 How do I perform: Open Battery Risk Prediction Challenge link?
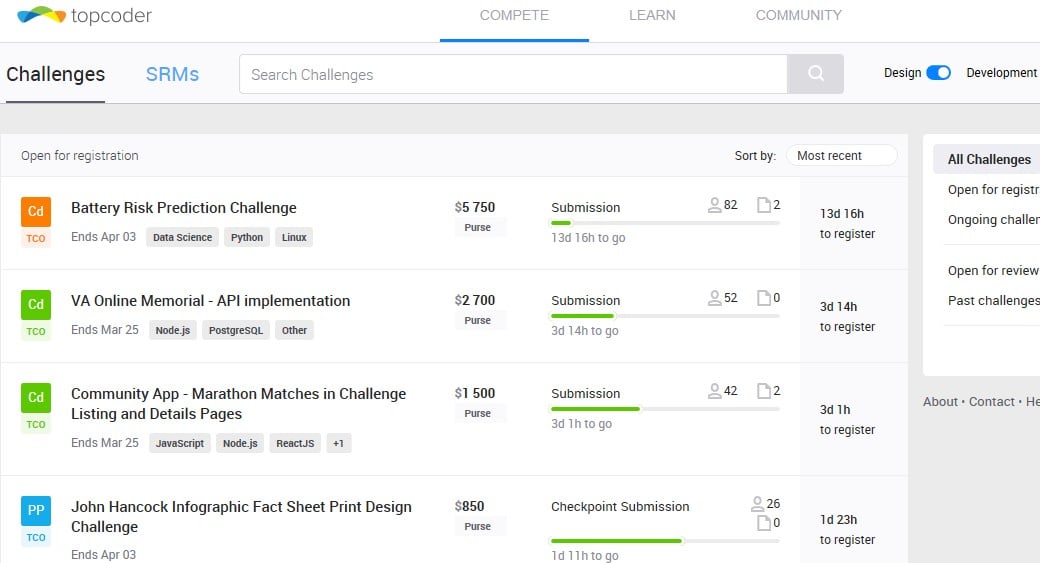click(x=184, y=208)
